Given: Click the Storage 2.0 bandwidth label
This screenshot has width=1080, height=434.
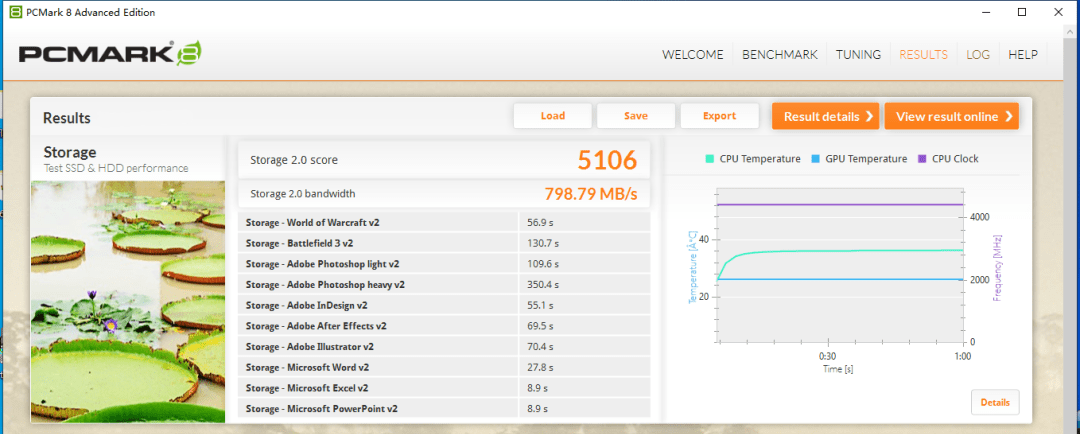Looking at the screenshot, I should tap(302, 194).
